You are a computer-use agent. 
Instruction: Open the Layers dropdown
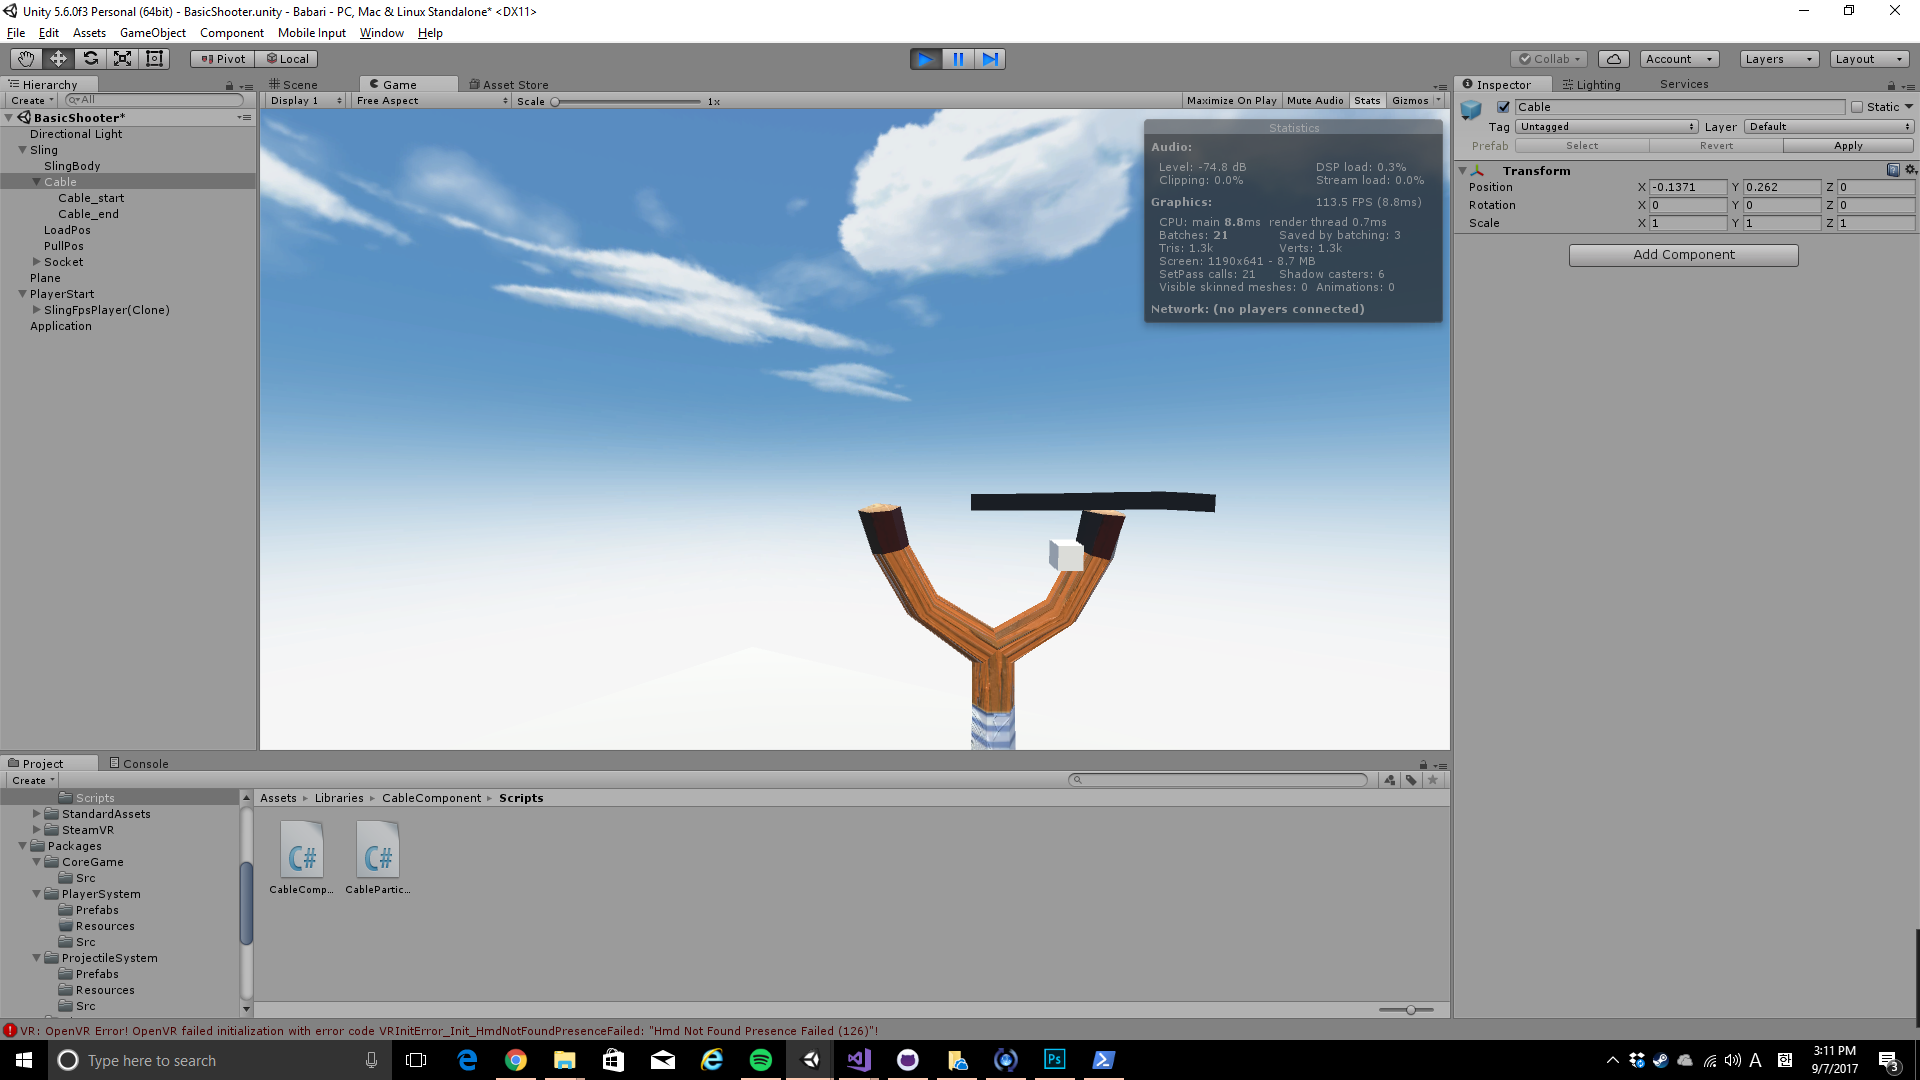[1777, 58]
